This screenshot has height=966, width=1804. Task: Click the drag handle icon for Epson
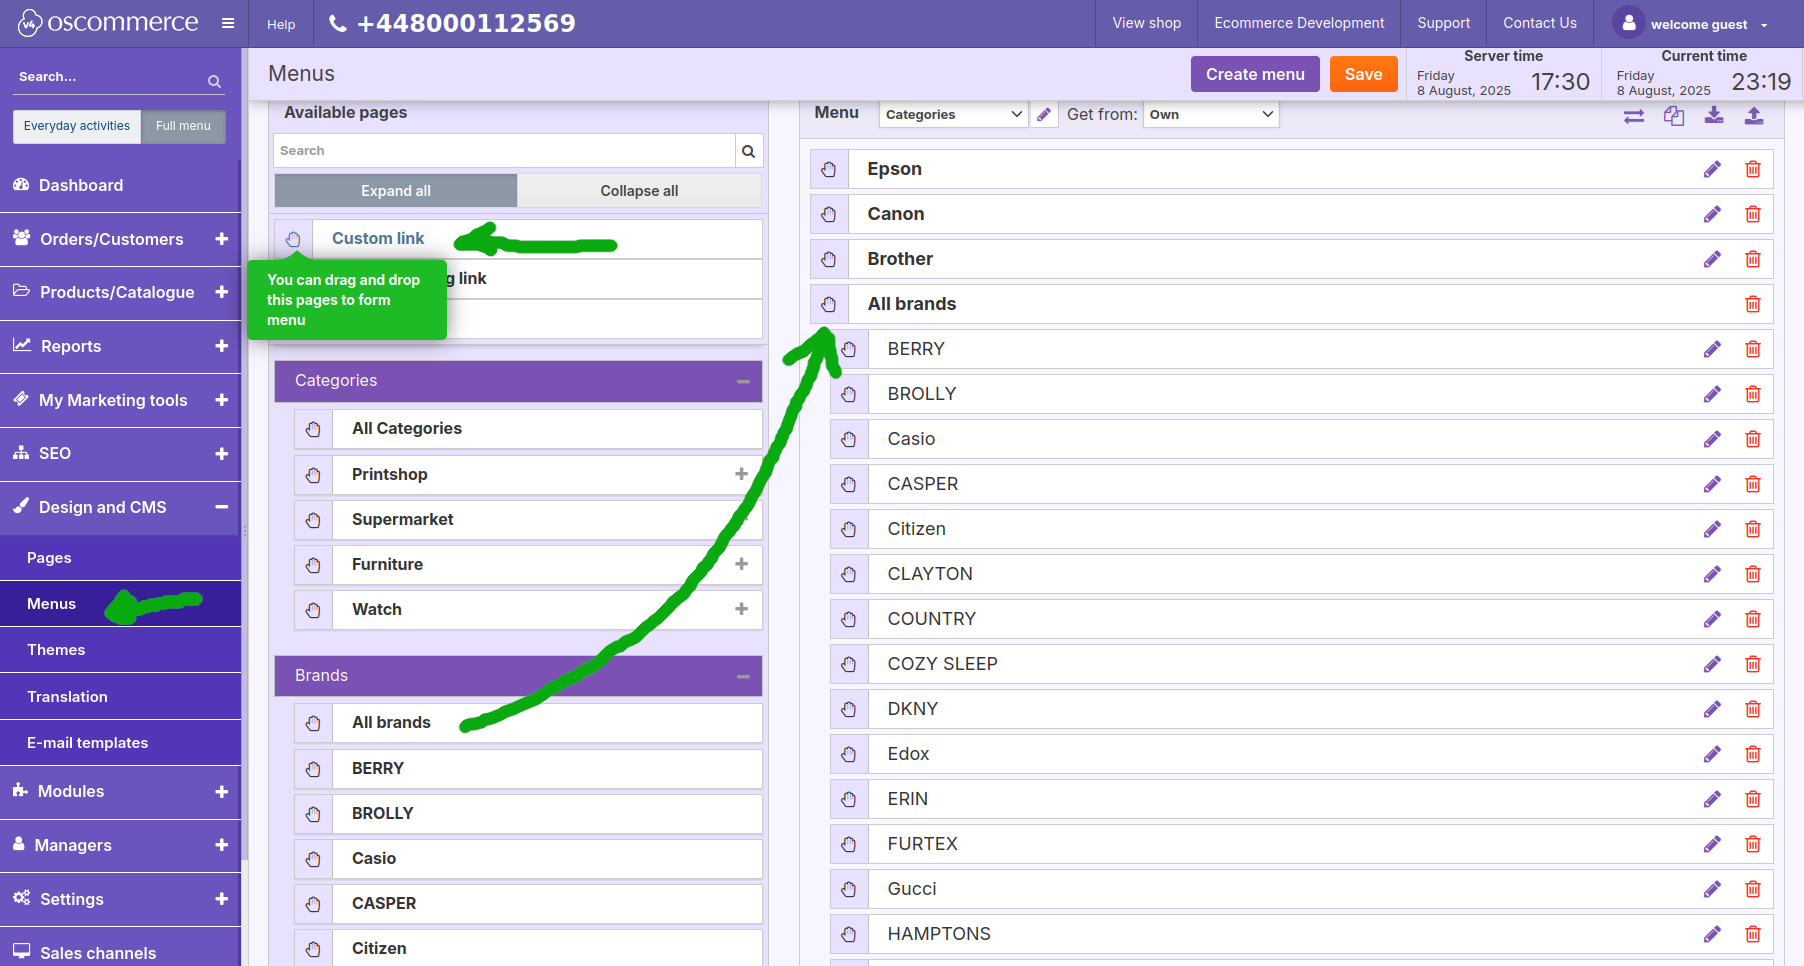[x=829, y=169]
